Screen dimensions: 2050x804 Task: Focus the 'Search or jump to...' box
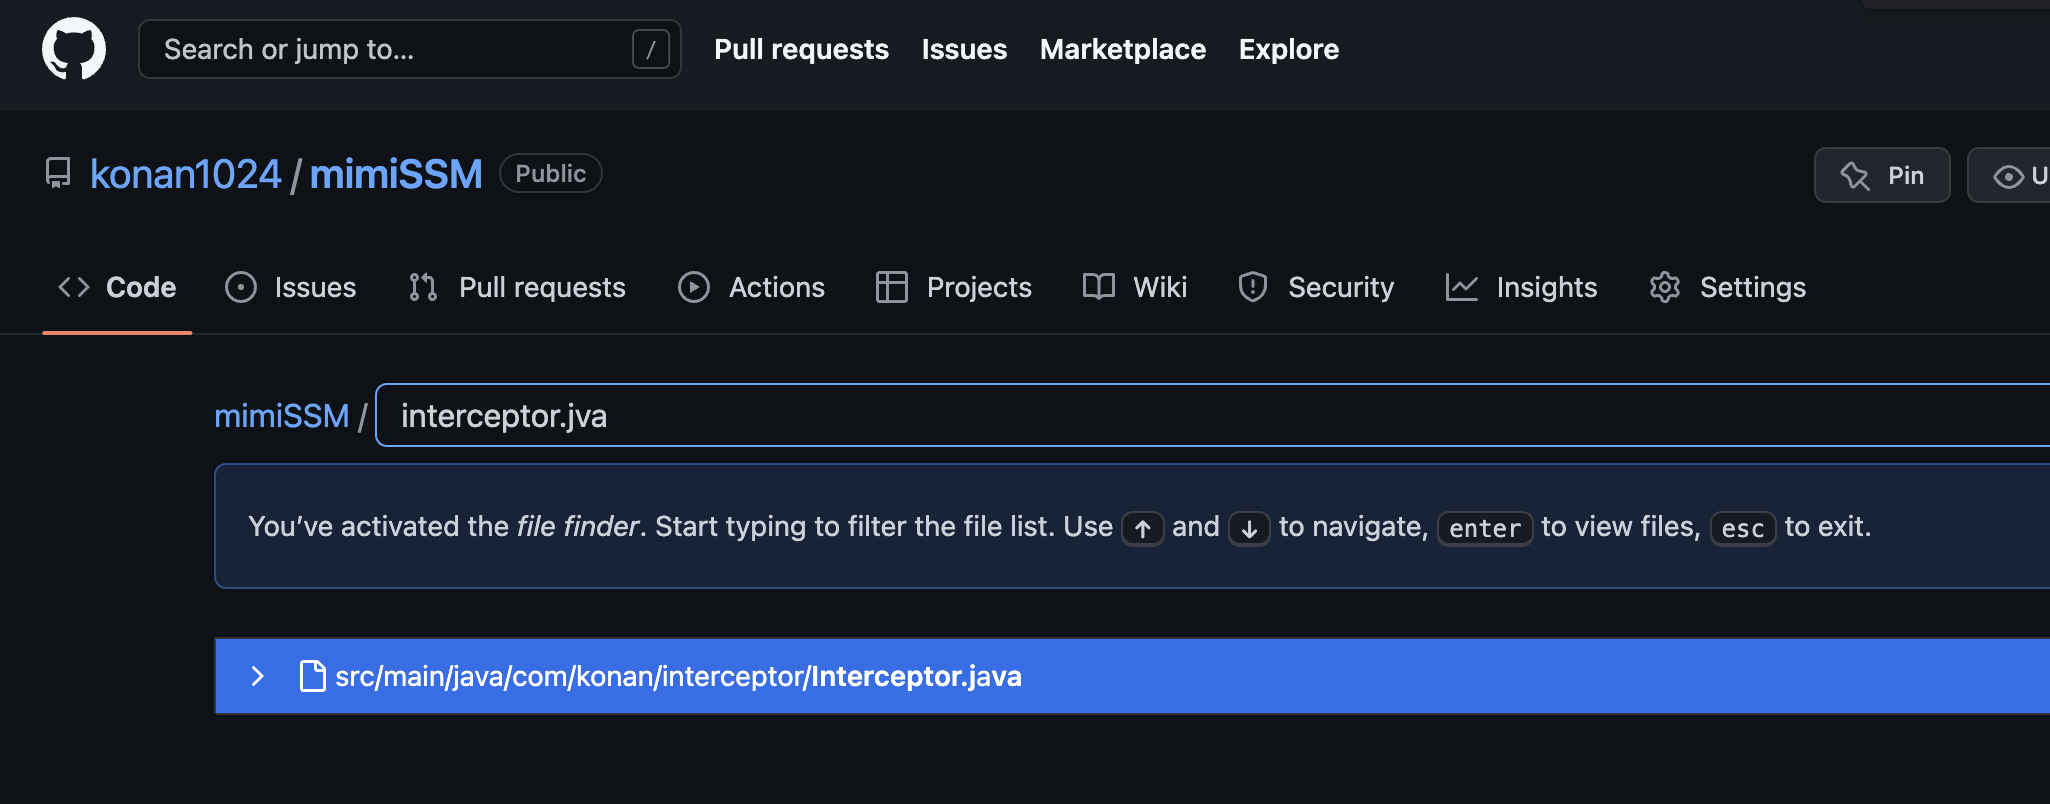(409, 49)
